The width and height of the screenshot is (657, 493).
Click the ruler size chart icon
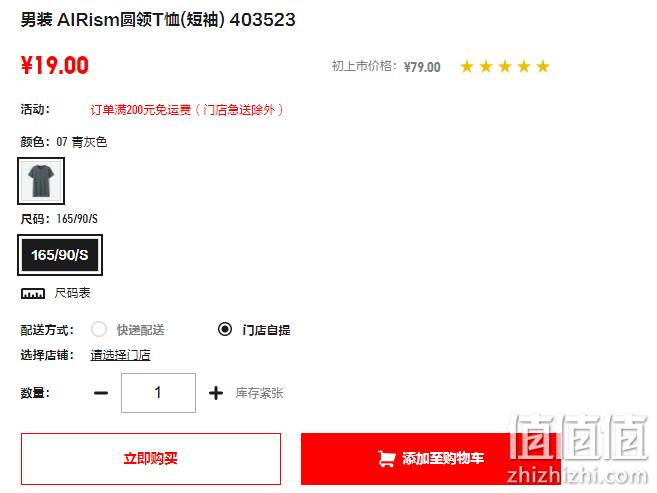click(33, 293)
